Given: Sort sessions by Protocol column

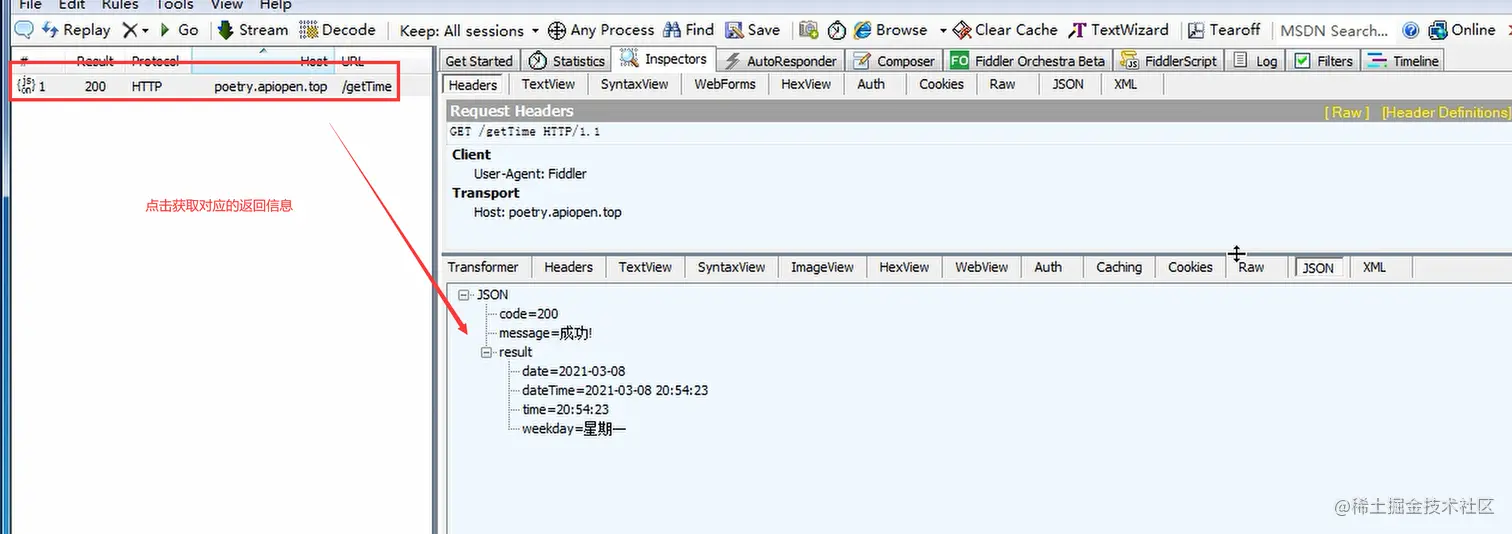Looking at the screenshot, I should [x=155, y=62].
